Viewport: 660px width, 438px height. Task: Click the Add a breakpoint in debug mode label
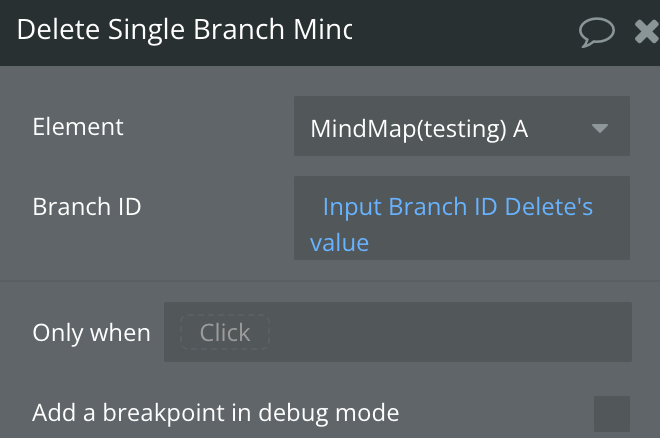tap(216, 413)
